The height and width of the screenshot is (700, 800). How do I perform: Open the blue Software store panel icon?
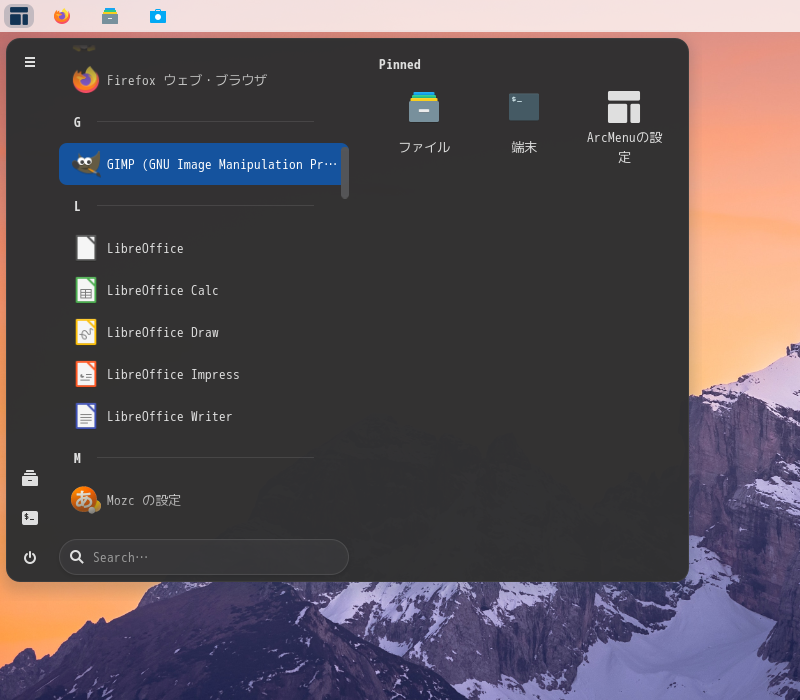(158, 16)
